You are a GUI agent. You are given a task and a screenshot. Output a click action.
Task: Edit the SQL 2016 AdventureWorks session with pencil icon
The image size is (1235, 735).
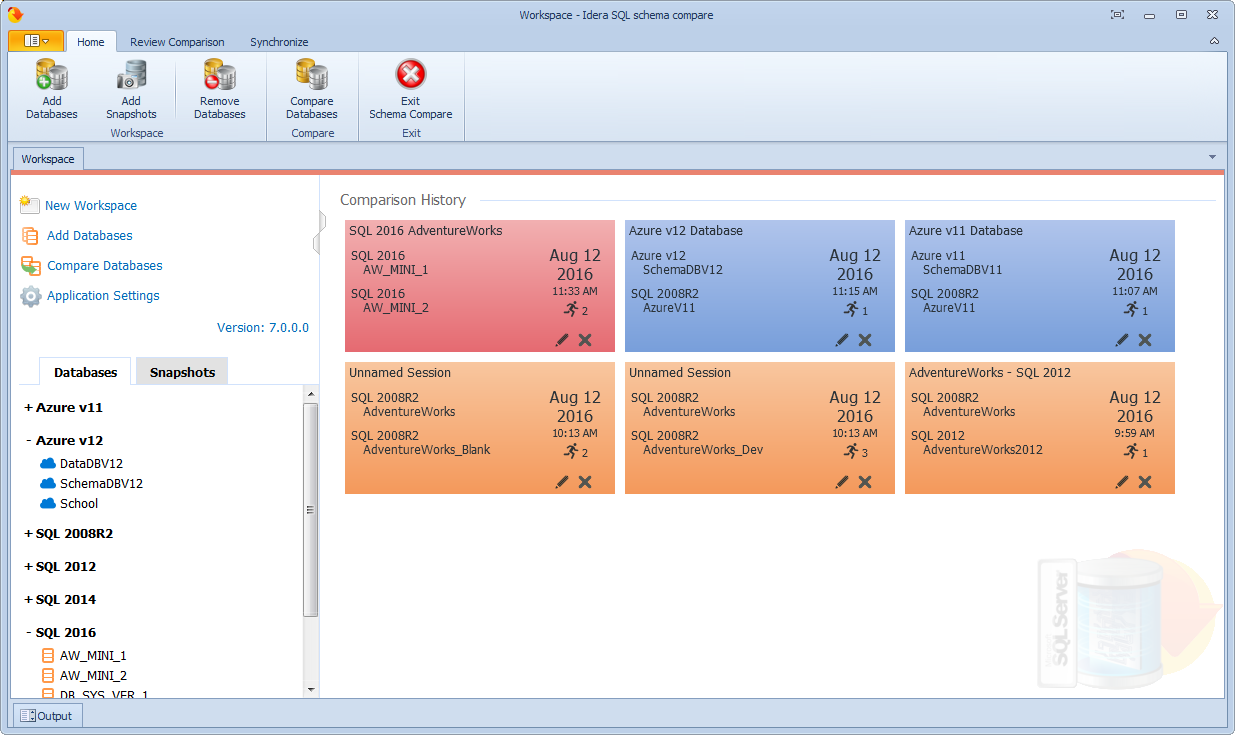[562, 340]
